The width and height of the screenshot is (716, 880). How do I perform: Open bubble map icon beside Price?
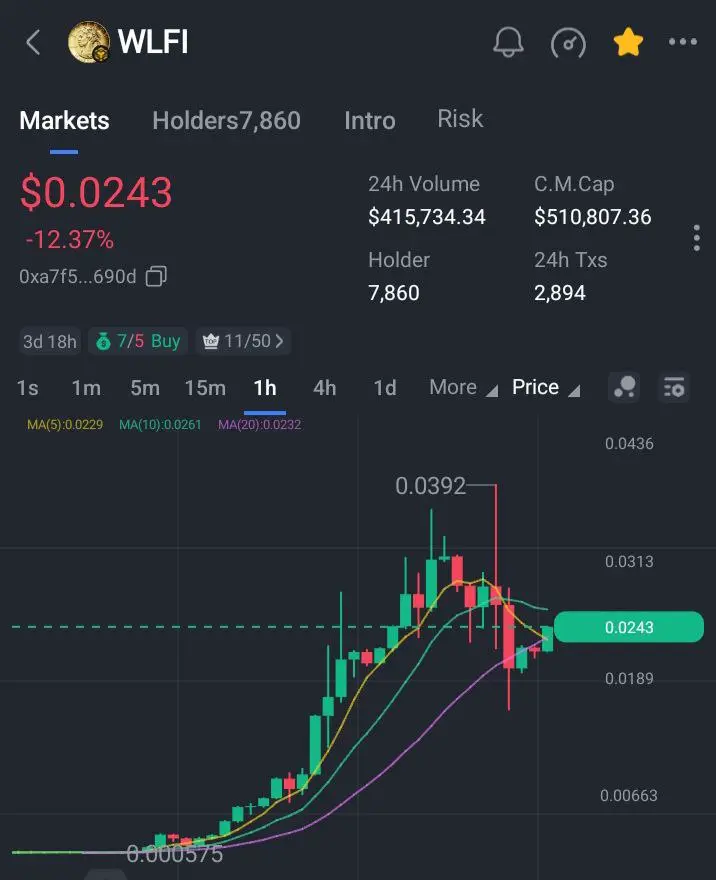[x=624, y=387]
